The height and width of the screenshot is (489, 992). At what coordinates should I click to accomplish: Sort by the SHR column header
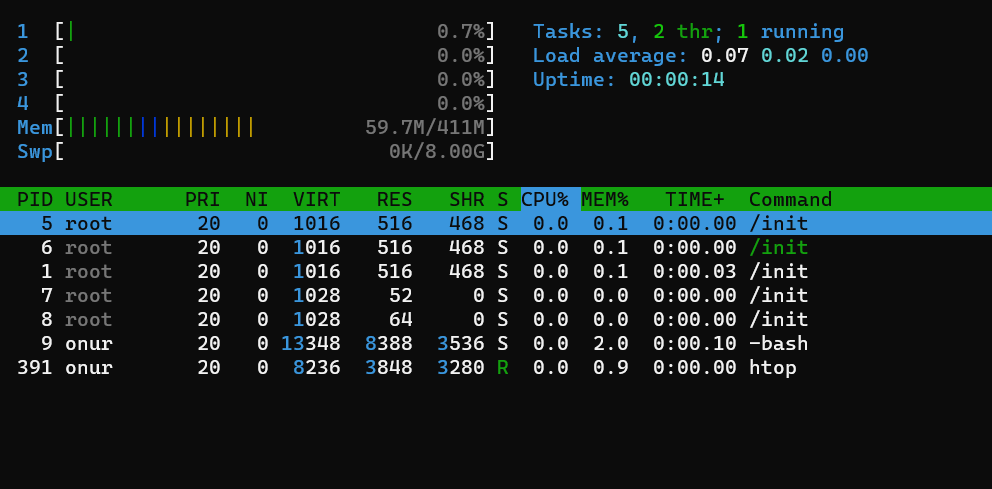[x=467, y=199]
